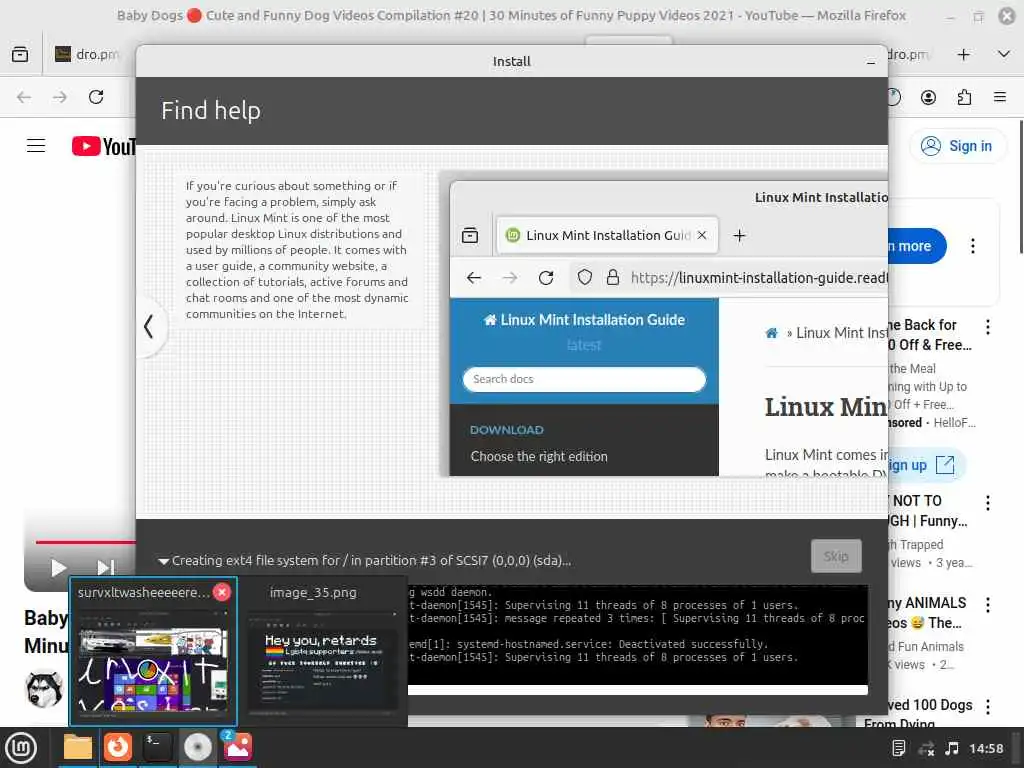Go to previous installer slide

150,327
